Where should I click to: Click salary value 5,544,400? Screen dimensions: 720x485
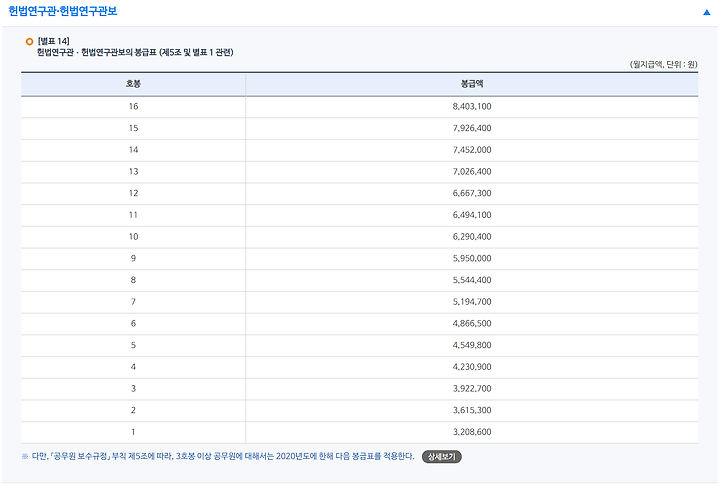pyautogui.click(x=472, y=280)
